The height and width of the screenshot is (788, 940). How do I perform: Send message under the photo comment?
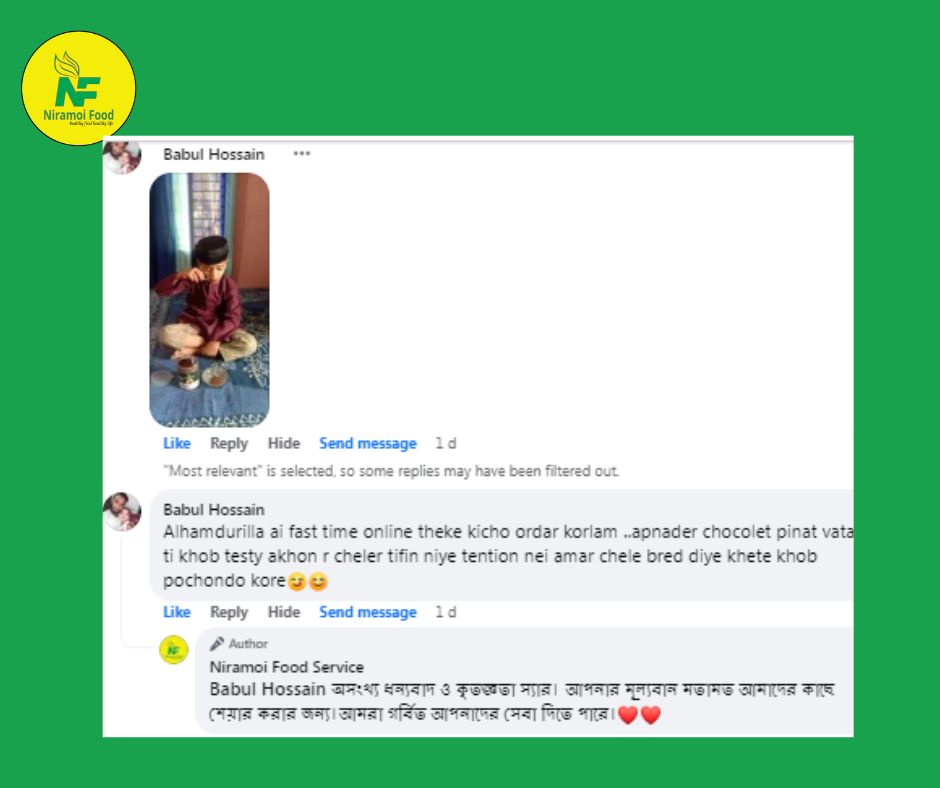pyautogui.click(x=367, y=443)
